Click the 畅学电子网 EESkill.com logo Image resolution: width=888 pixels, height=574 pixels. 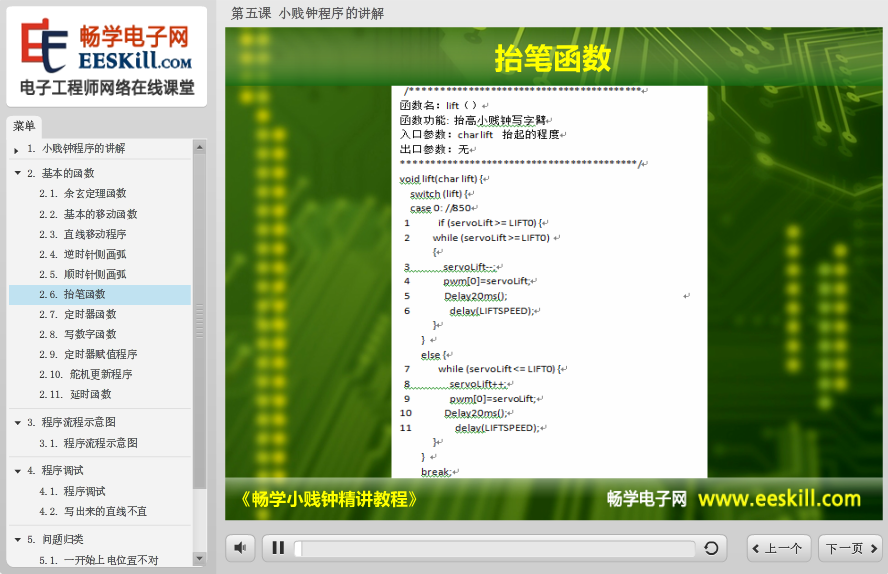coord(106,45)
